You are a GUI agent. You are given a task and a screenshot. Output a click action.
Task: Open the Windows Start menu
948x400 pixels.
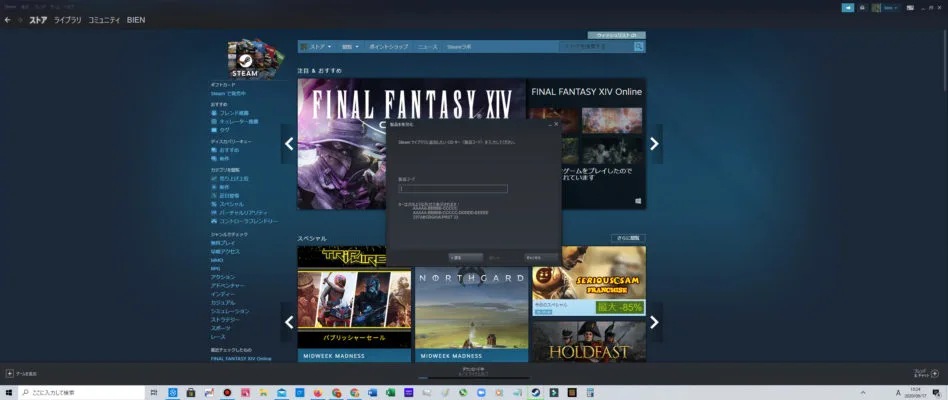(x=8, y=393)
